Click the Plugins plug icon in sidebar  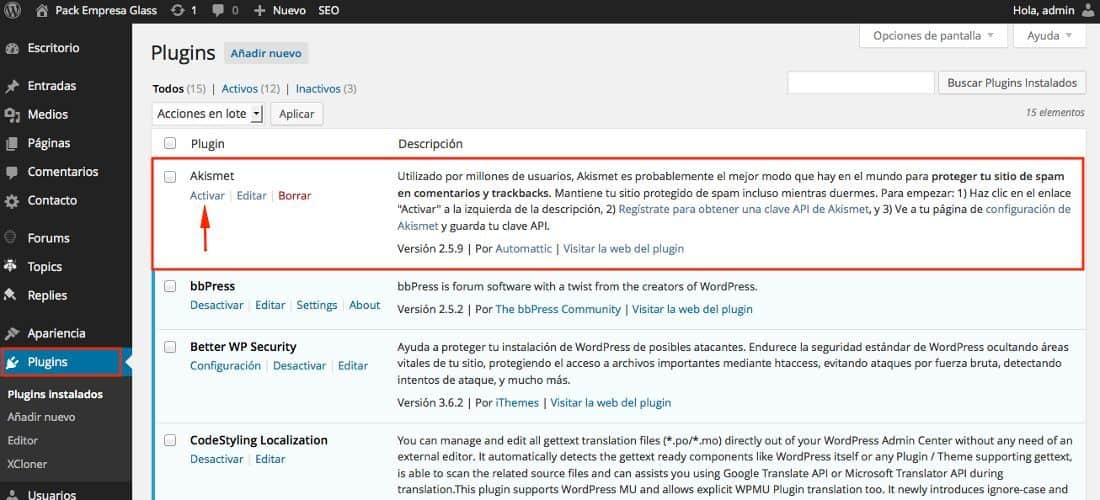[11, 363]
